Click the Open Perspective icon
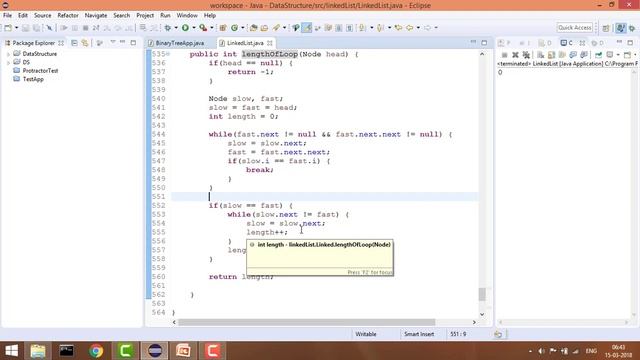The height and width of the screenshot is (360, 640). 606,28
